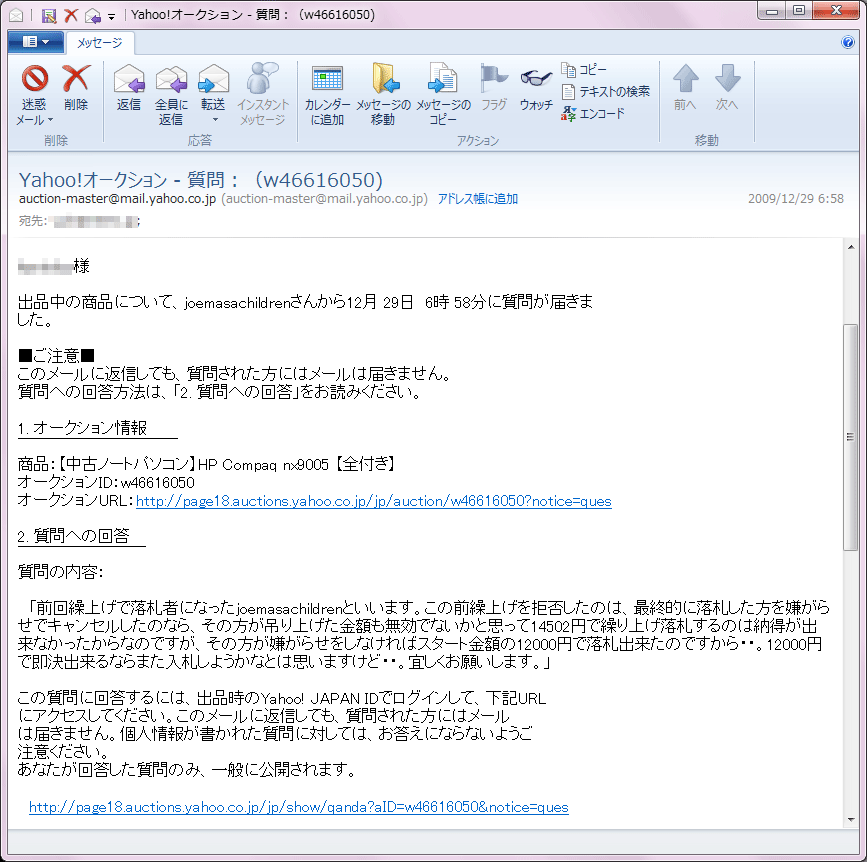Image resolution: width=867 pixels, height=862 pixels.
Task: Click the エンコード encoding button
Action: [593, 113]
